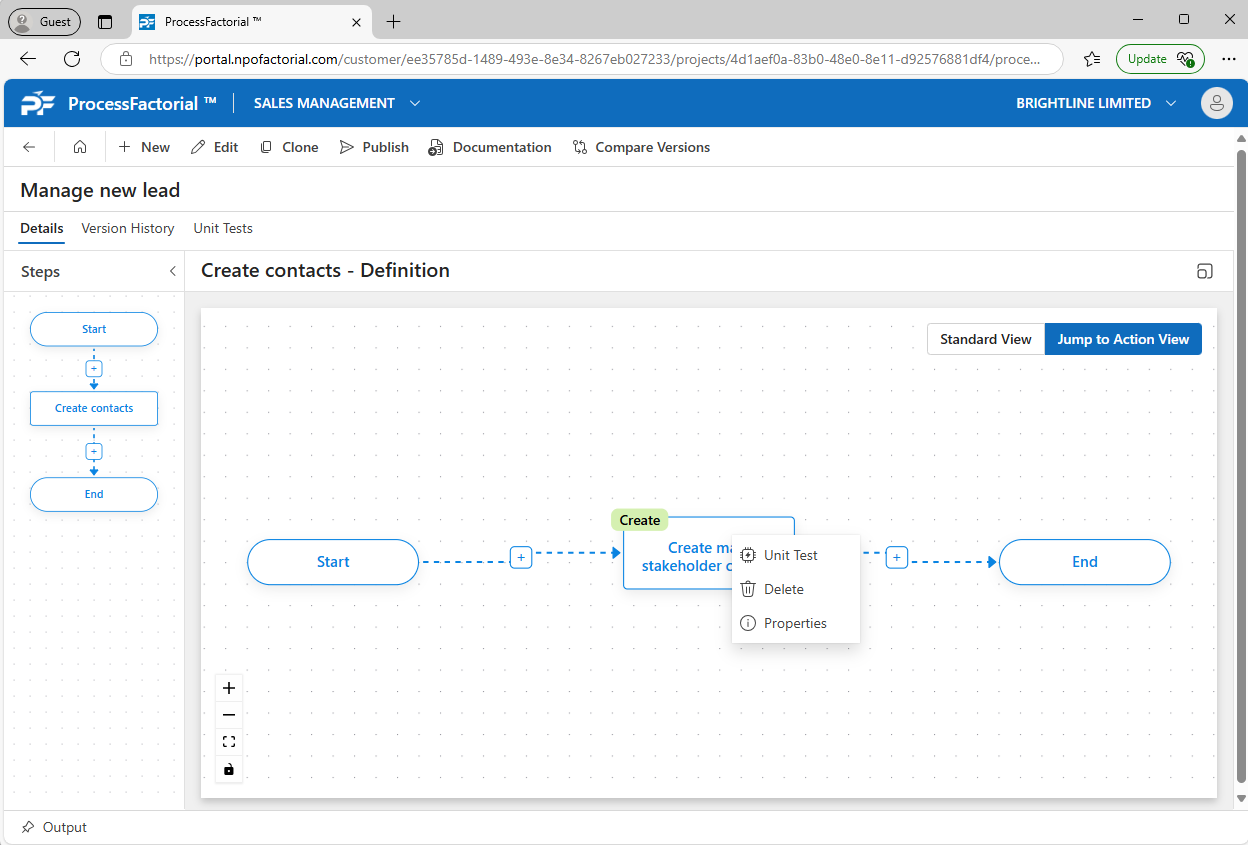Click the Home icon in the toolbar
1248x845 pixels.
[80, 147]
